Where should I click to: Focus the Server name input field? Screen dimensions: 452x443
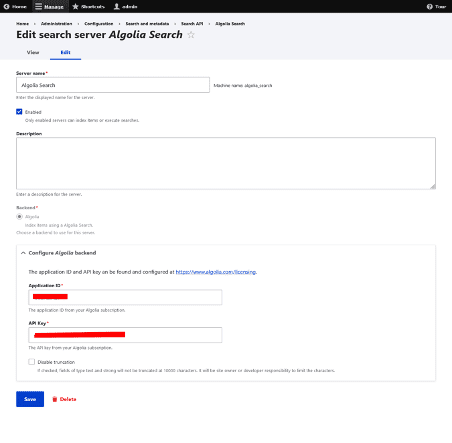(x=113, y=85)
